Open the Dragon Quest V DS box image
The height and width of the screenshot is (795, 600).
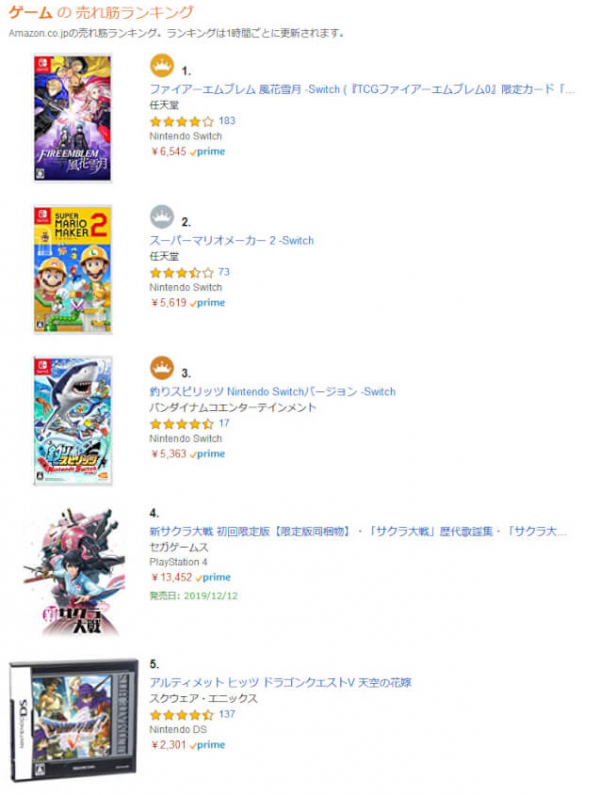click(x=74, y=721)
